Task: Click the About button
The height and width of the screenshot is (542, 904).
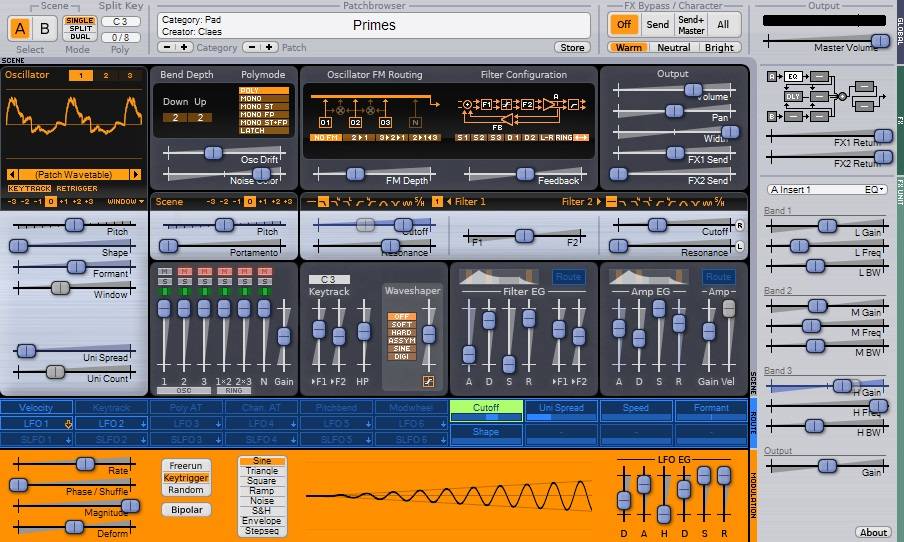Action: [x=873, y=532]
